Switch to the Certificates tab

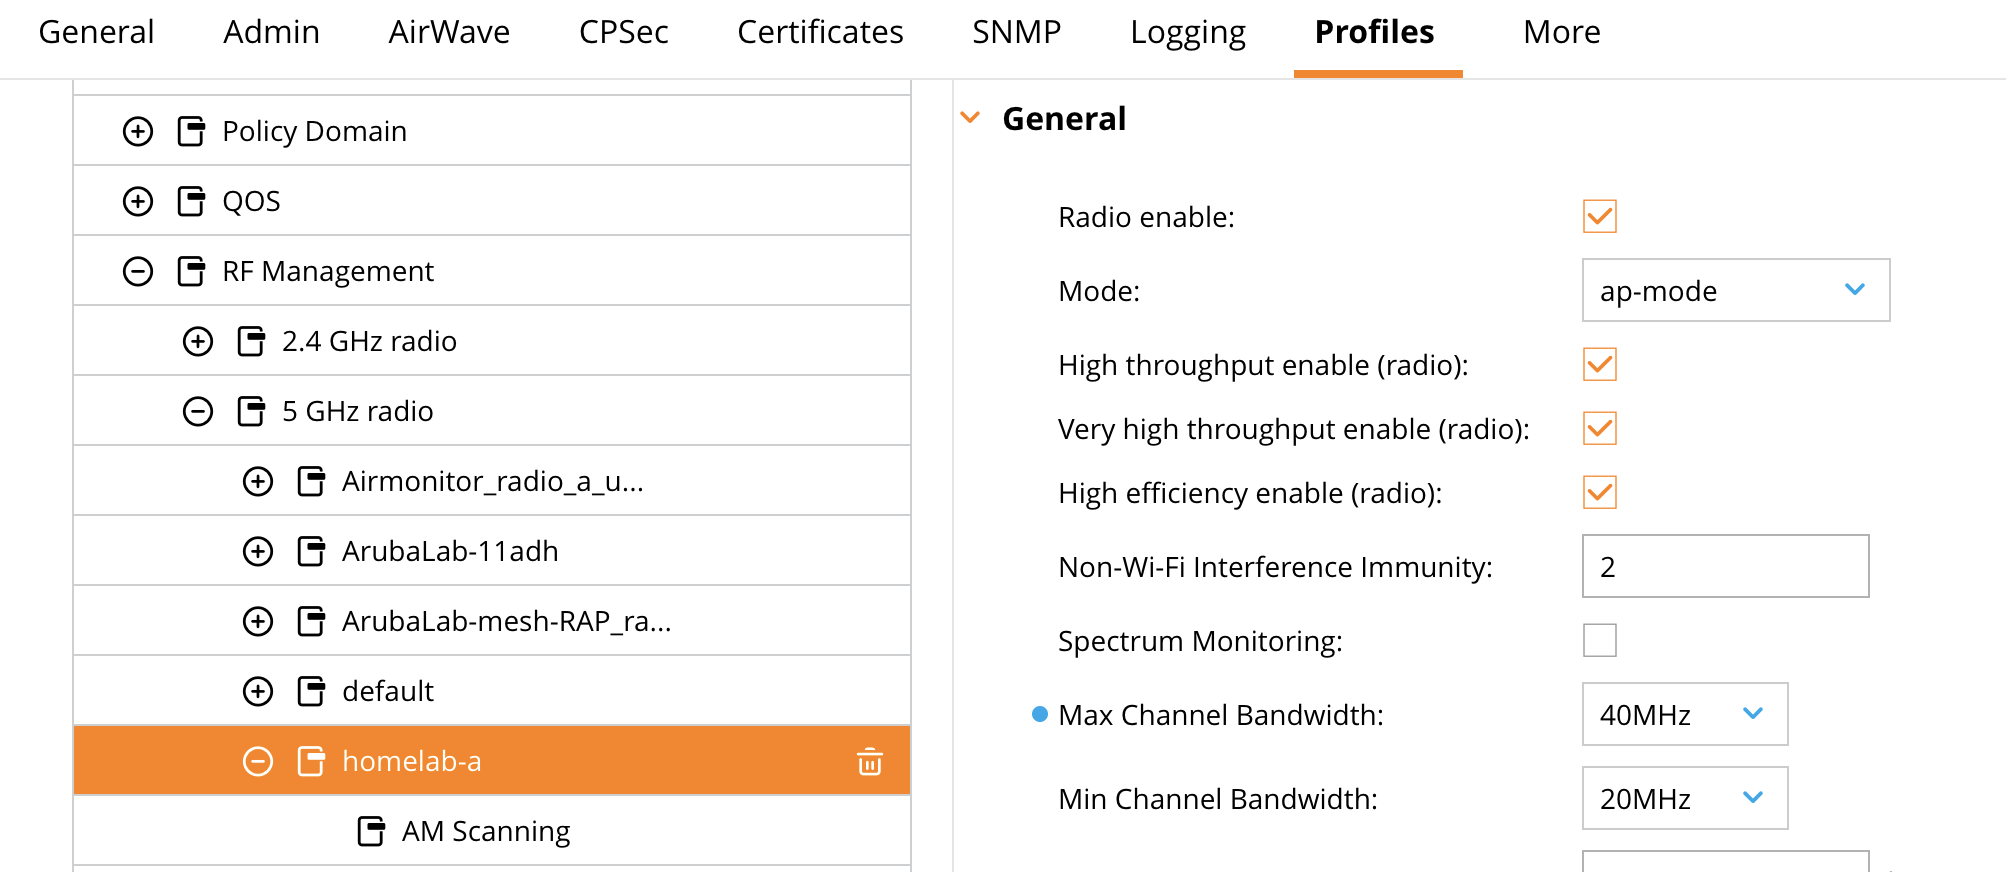click(820, 33)
